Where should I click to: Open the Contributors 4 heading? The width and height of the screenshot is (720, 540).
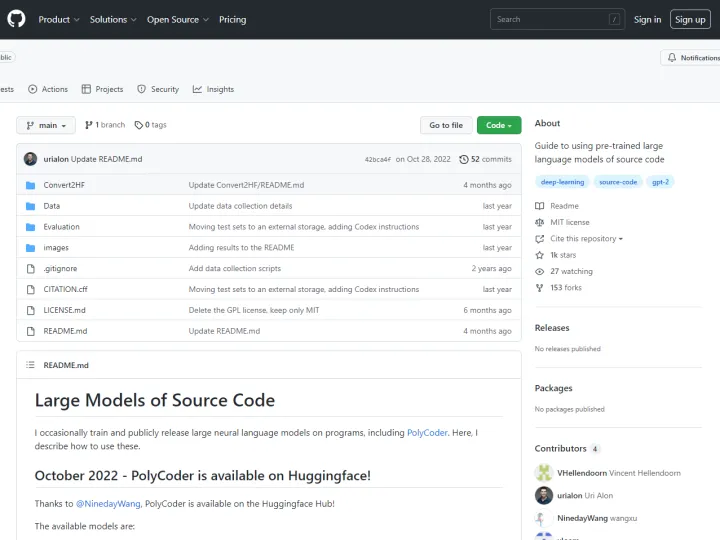point(567,449)
